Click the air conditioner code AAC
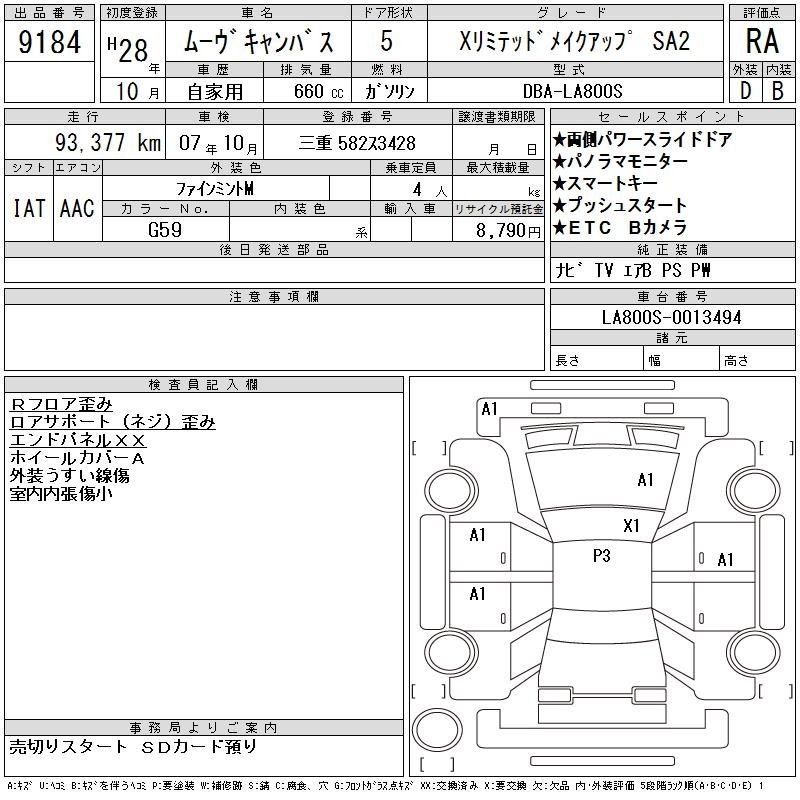The image size is (800, 800). tap(77, 209)
